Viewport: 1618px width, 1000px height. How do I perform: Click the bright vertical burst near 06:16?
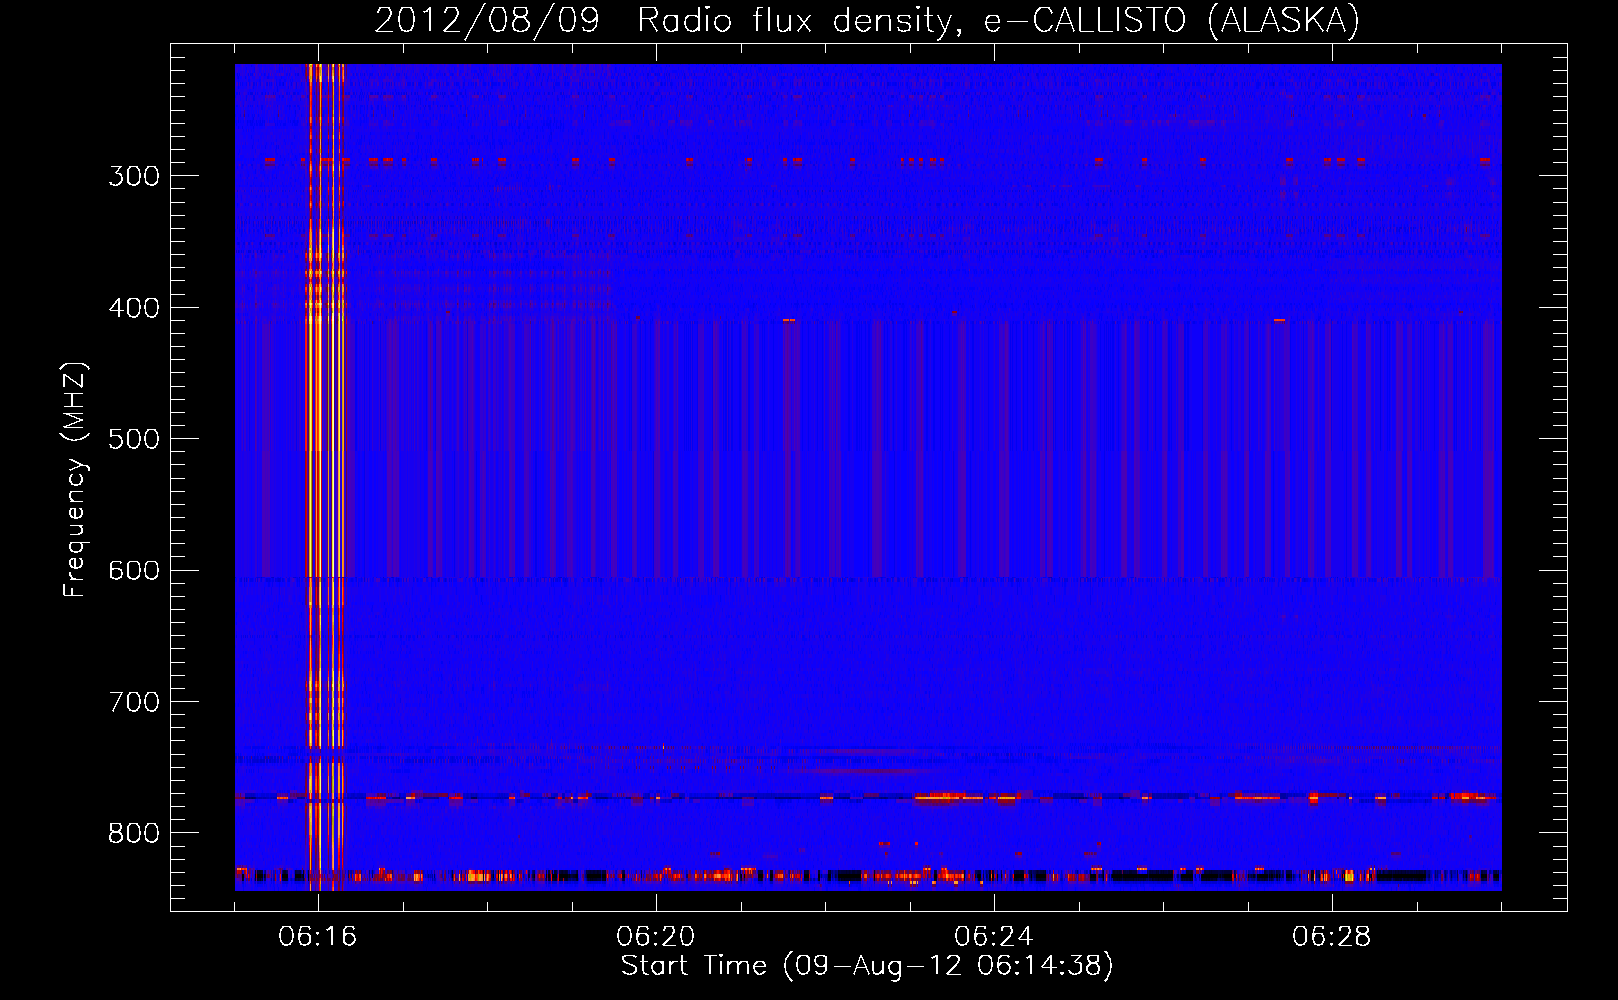(x=326, y=477)
